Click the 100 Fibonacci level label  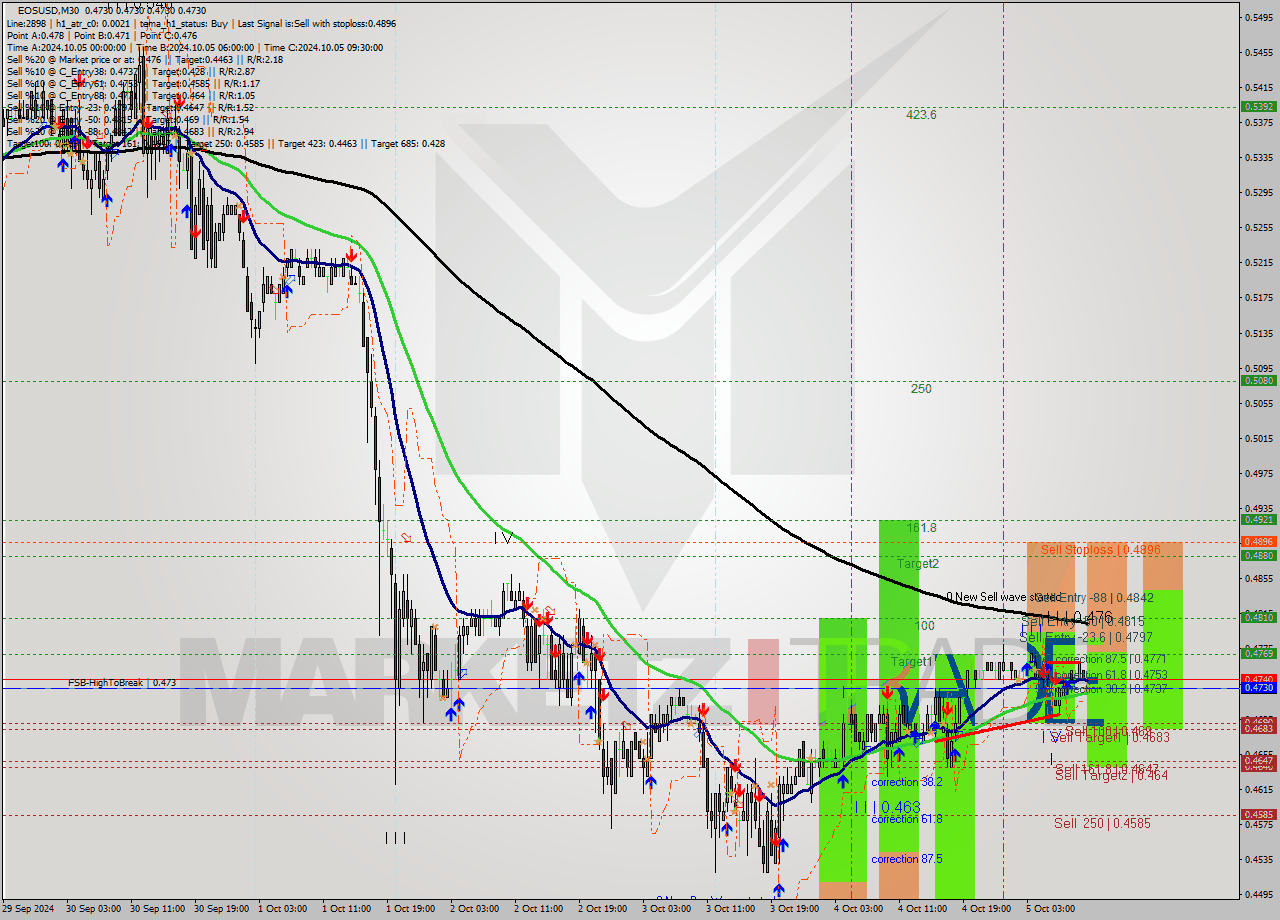click(925, 626)
